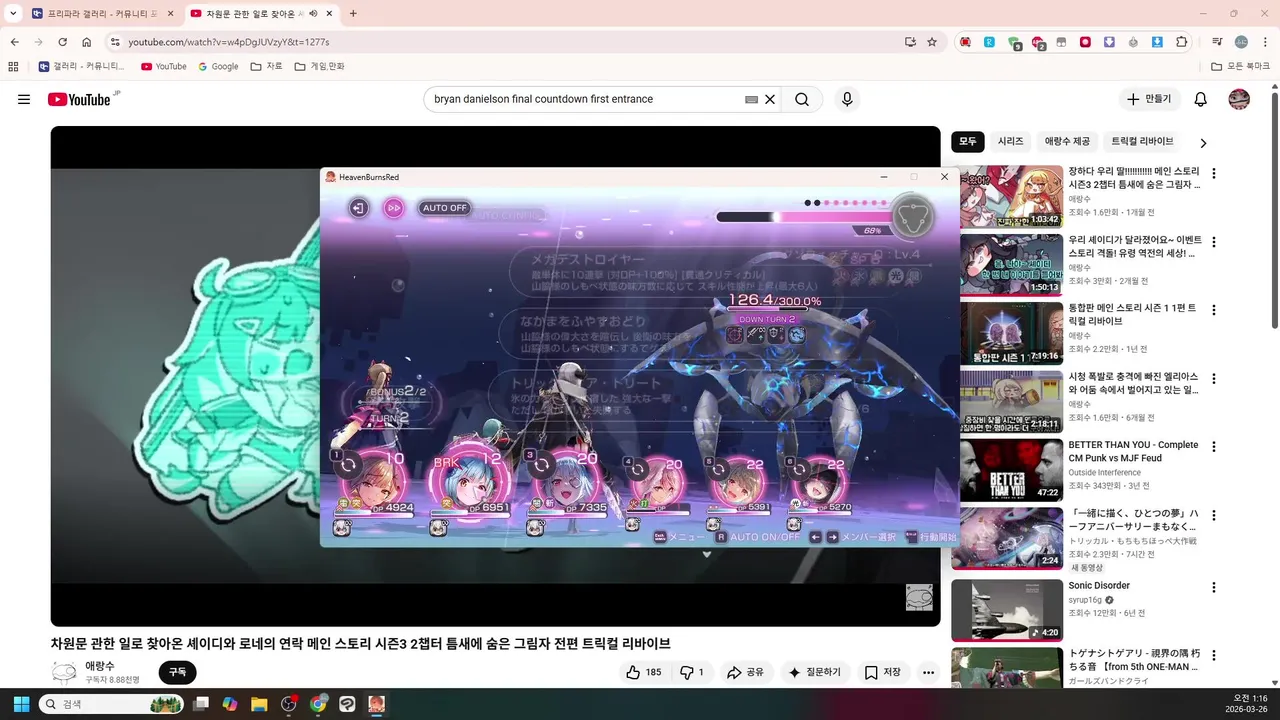The width and height of the screenshot is (1280, 720).
Task: Click the 공유 share button
Action: 745,672
